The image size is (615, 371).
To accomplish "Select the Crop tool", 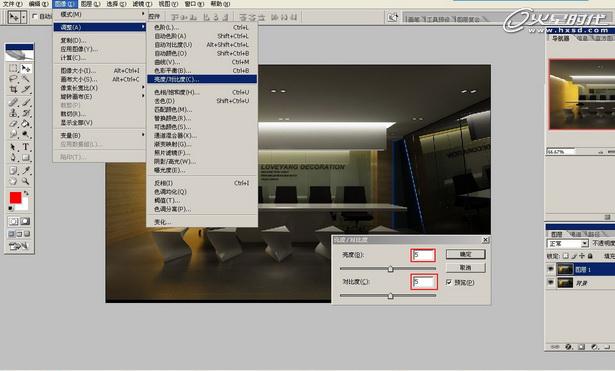I will coord(13,89).
